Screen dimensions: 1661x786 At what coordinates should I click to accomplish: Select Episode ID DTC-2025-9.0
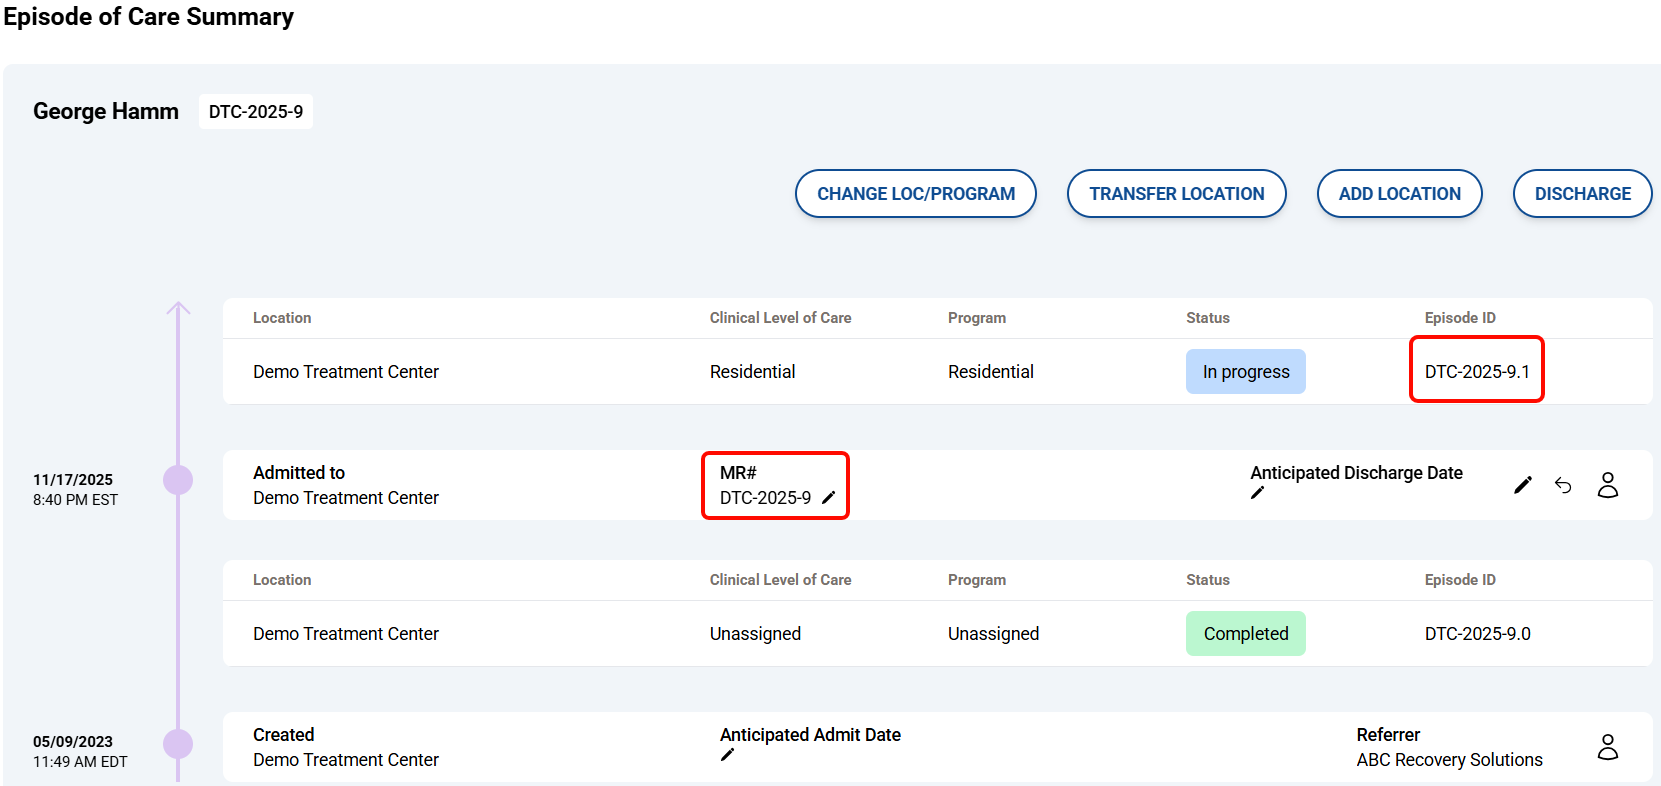coord(1477,634)
